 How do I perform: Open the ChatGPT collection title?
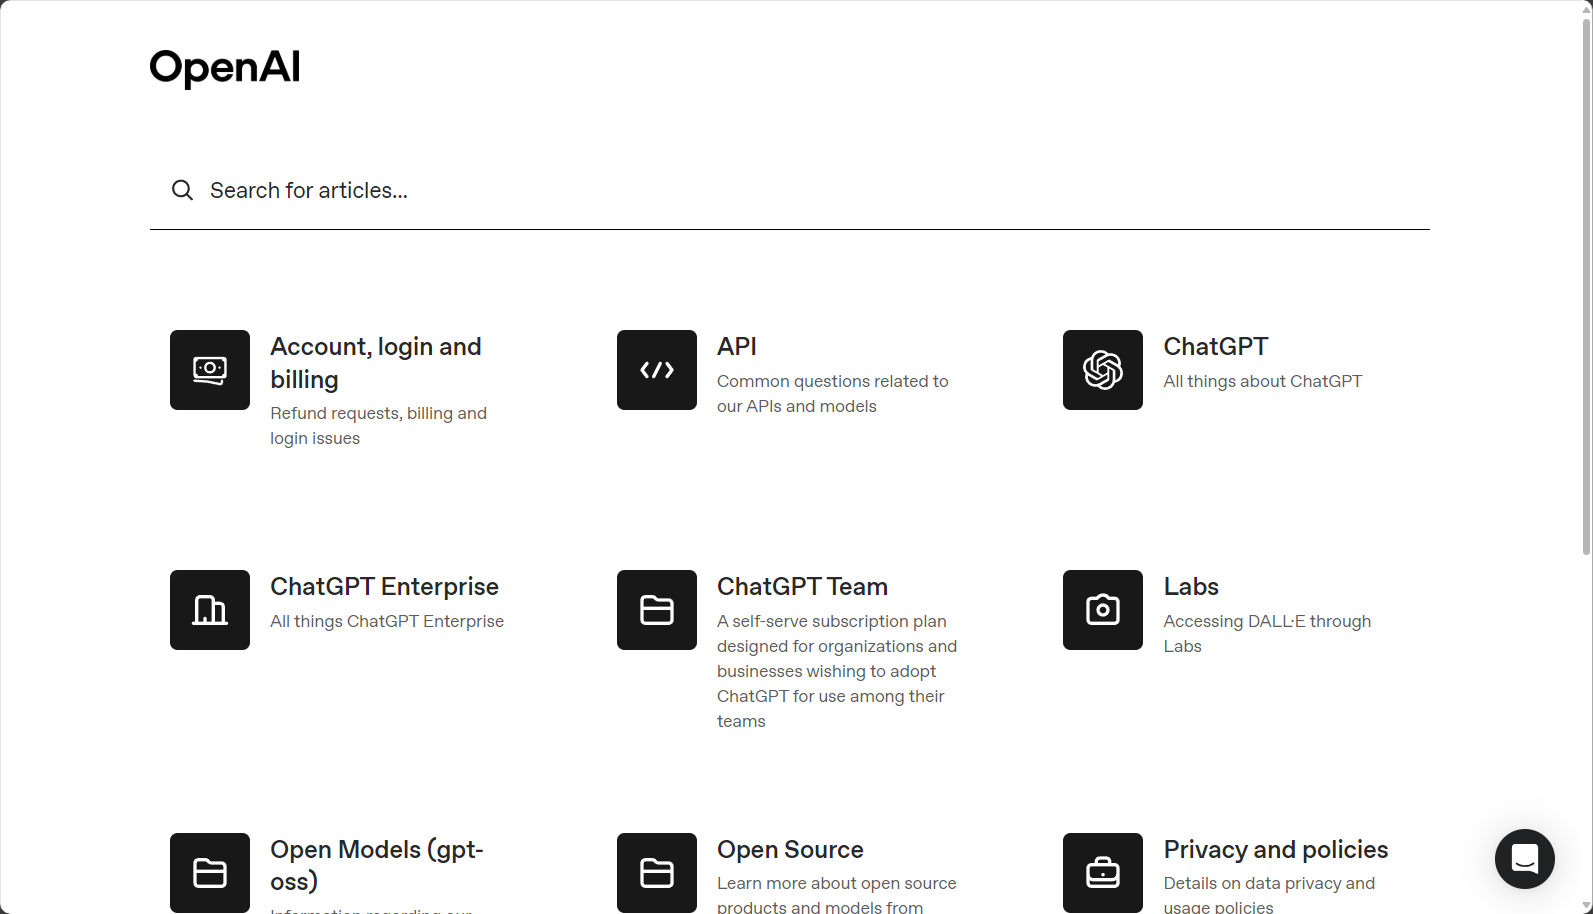tap(1216, 346)
